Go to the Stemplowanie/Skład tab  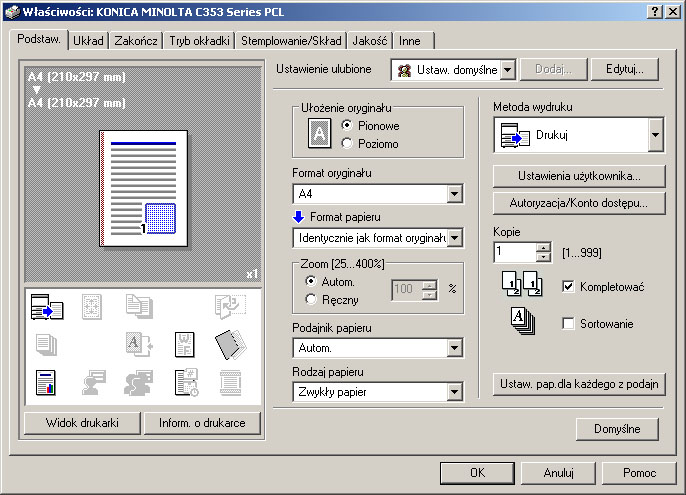(291, 41)
